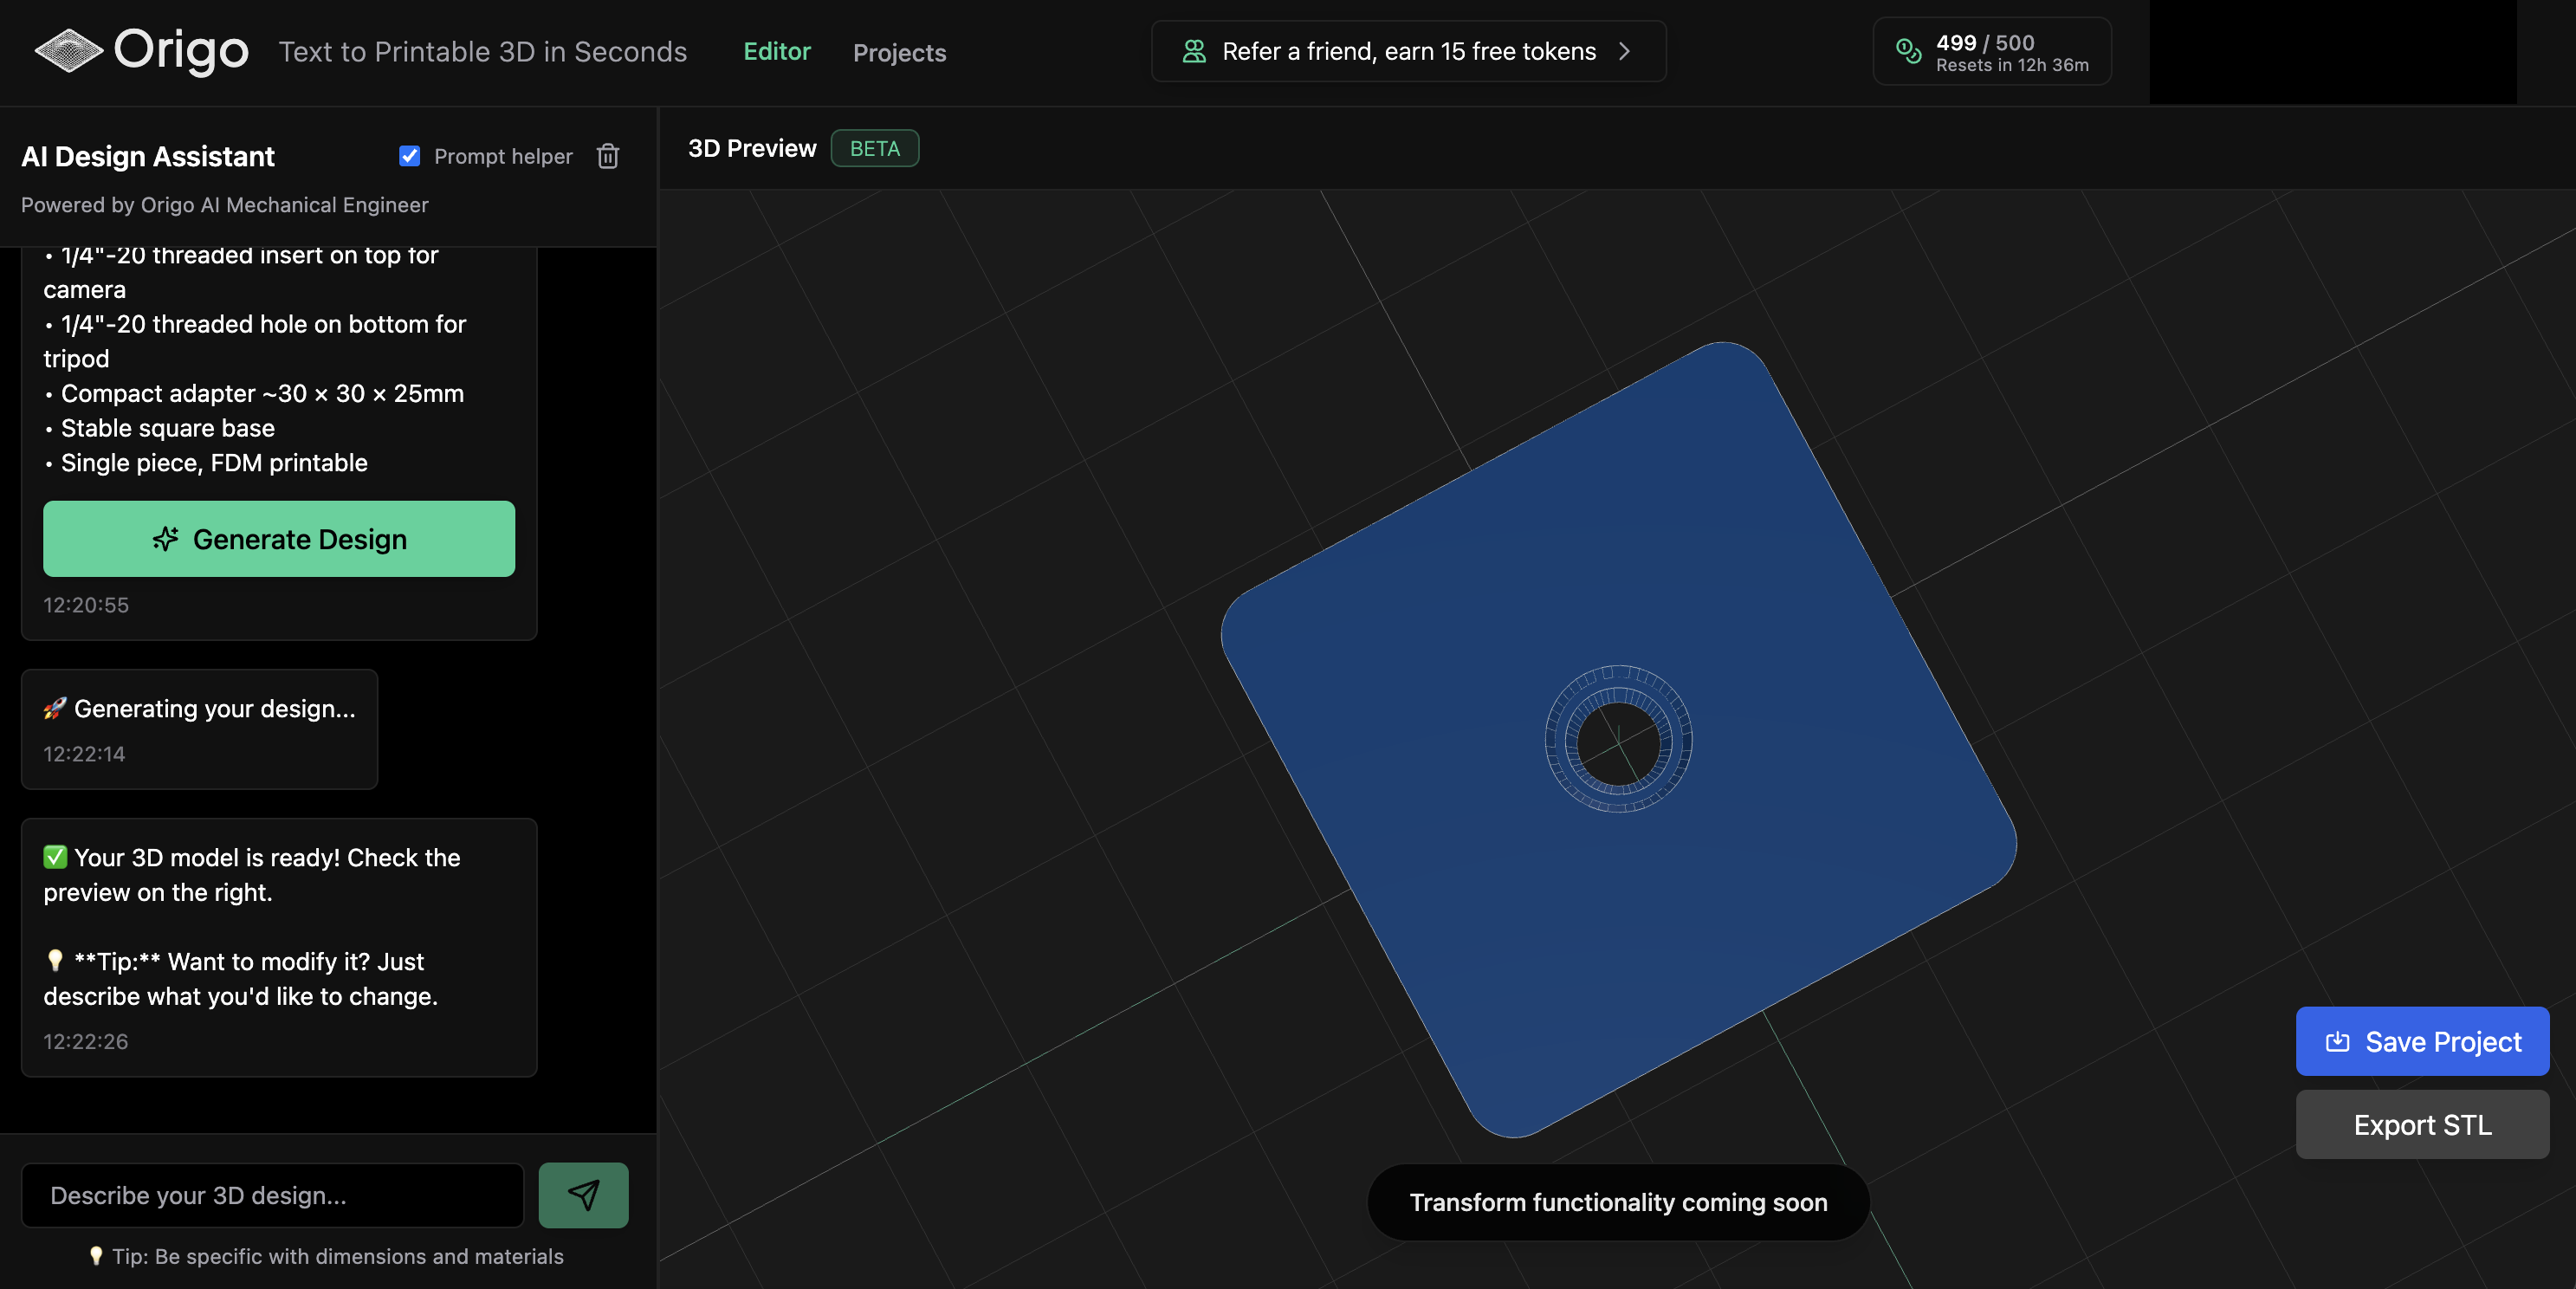This screenshot has width=2576, height=1289.
Task: Send a message using the paper plane icon
Action: coord(583,1195)
